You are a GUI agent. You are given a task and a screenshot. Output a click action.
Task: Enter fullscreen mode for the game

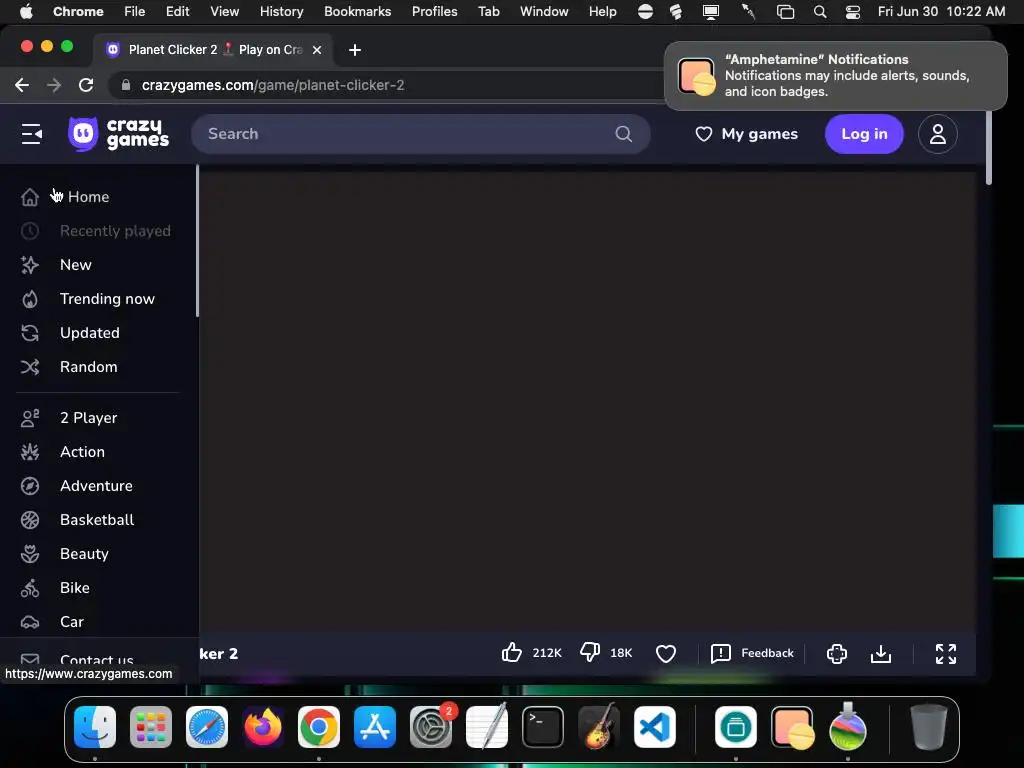(x=946, y=653)
